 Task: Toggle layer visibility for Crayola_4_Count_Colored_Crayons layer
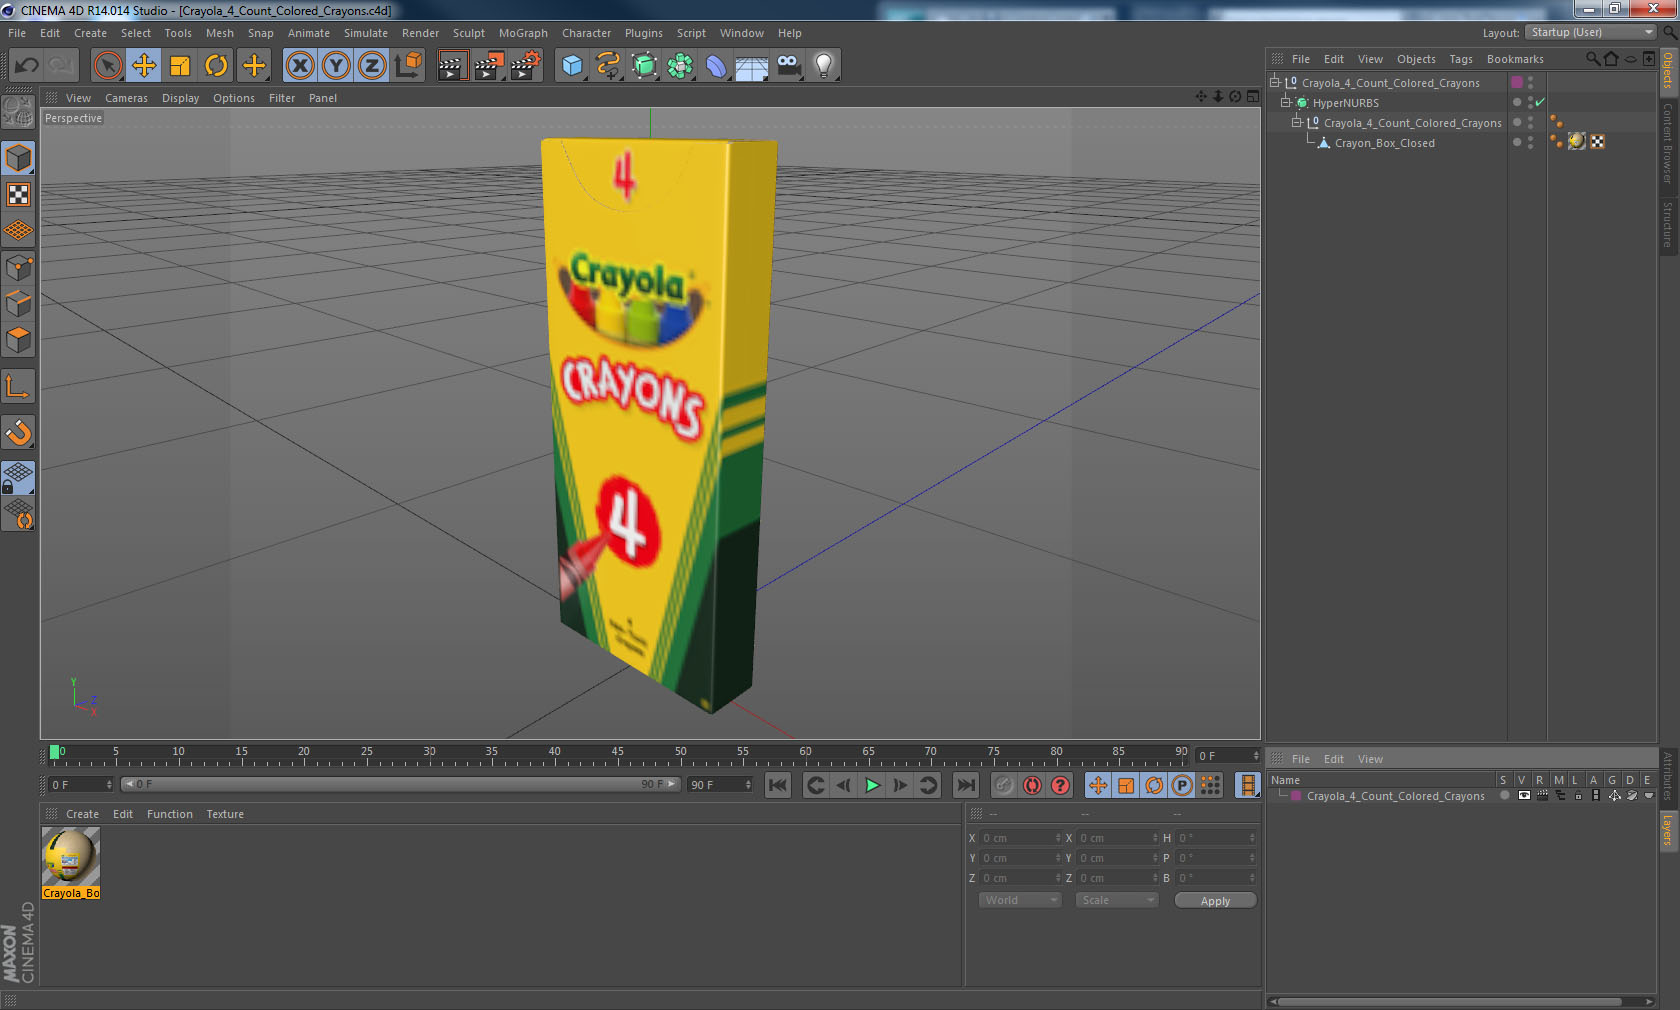tap(1523, 796)
